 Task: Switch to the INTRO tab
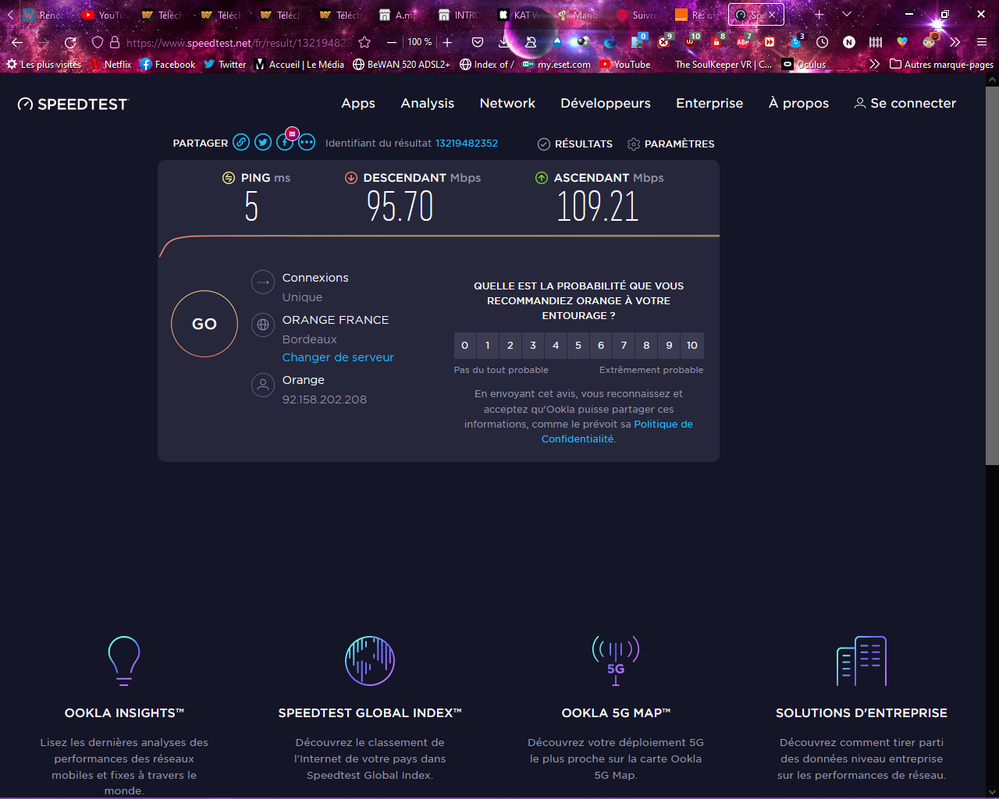458,15
